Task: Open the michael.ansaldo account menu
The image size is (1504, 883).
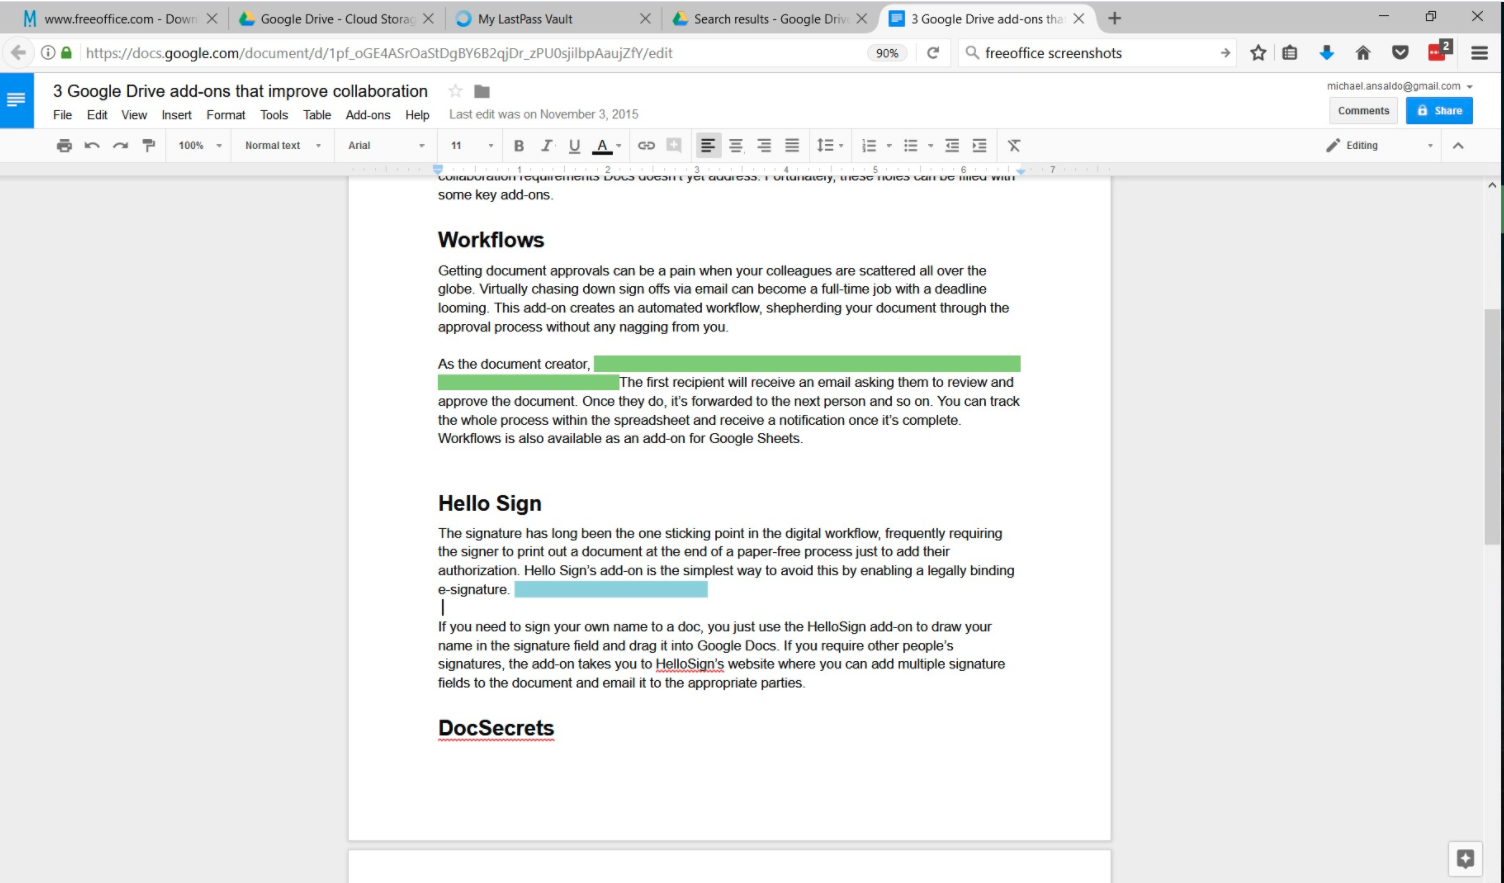Action: [1399, 86]
